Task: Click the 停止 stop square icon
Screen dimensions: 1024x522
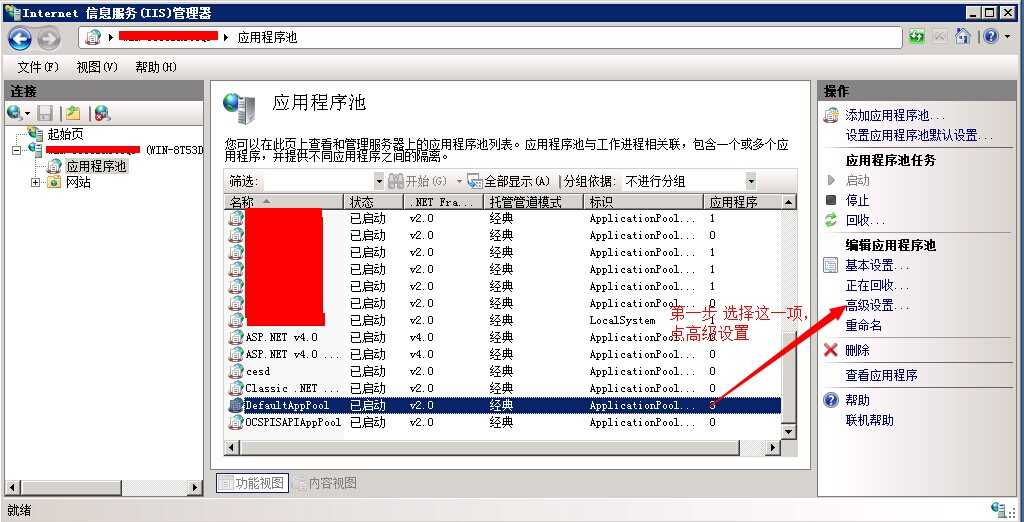Action: tap(831, 200)
